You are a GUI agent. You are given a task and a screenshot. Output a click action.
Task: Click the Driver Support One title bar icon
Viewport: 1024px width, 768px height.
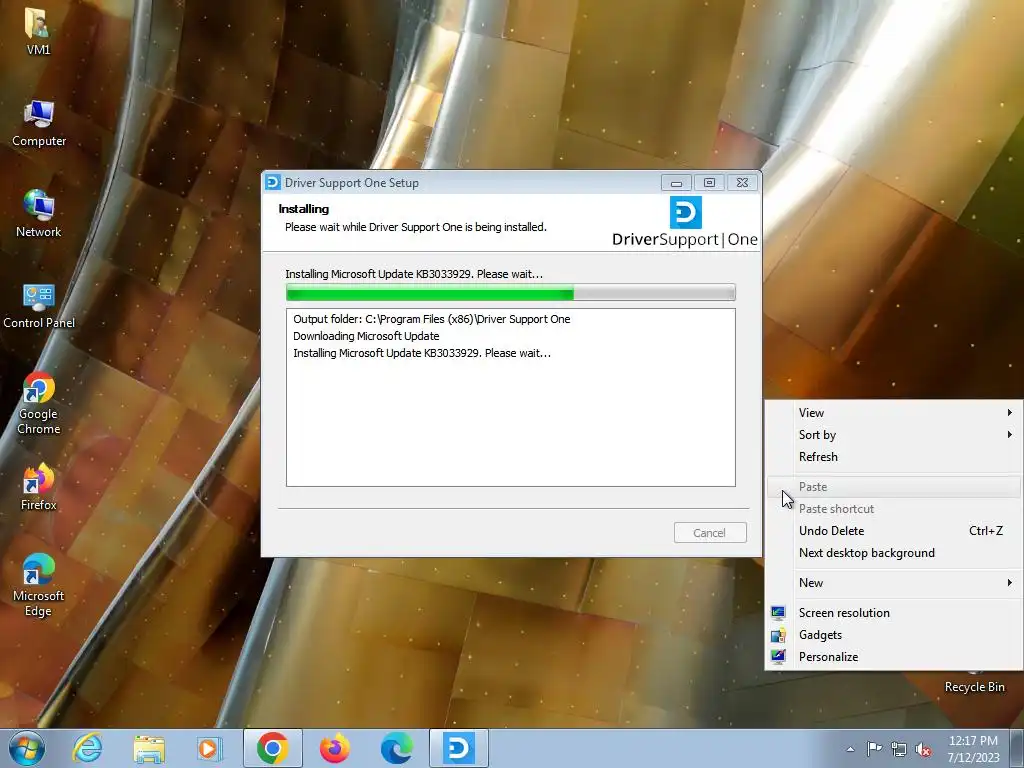273,182
